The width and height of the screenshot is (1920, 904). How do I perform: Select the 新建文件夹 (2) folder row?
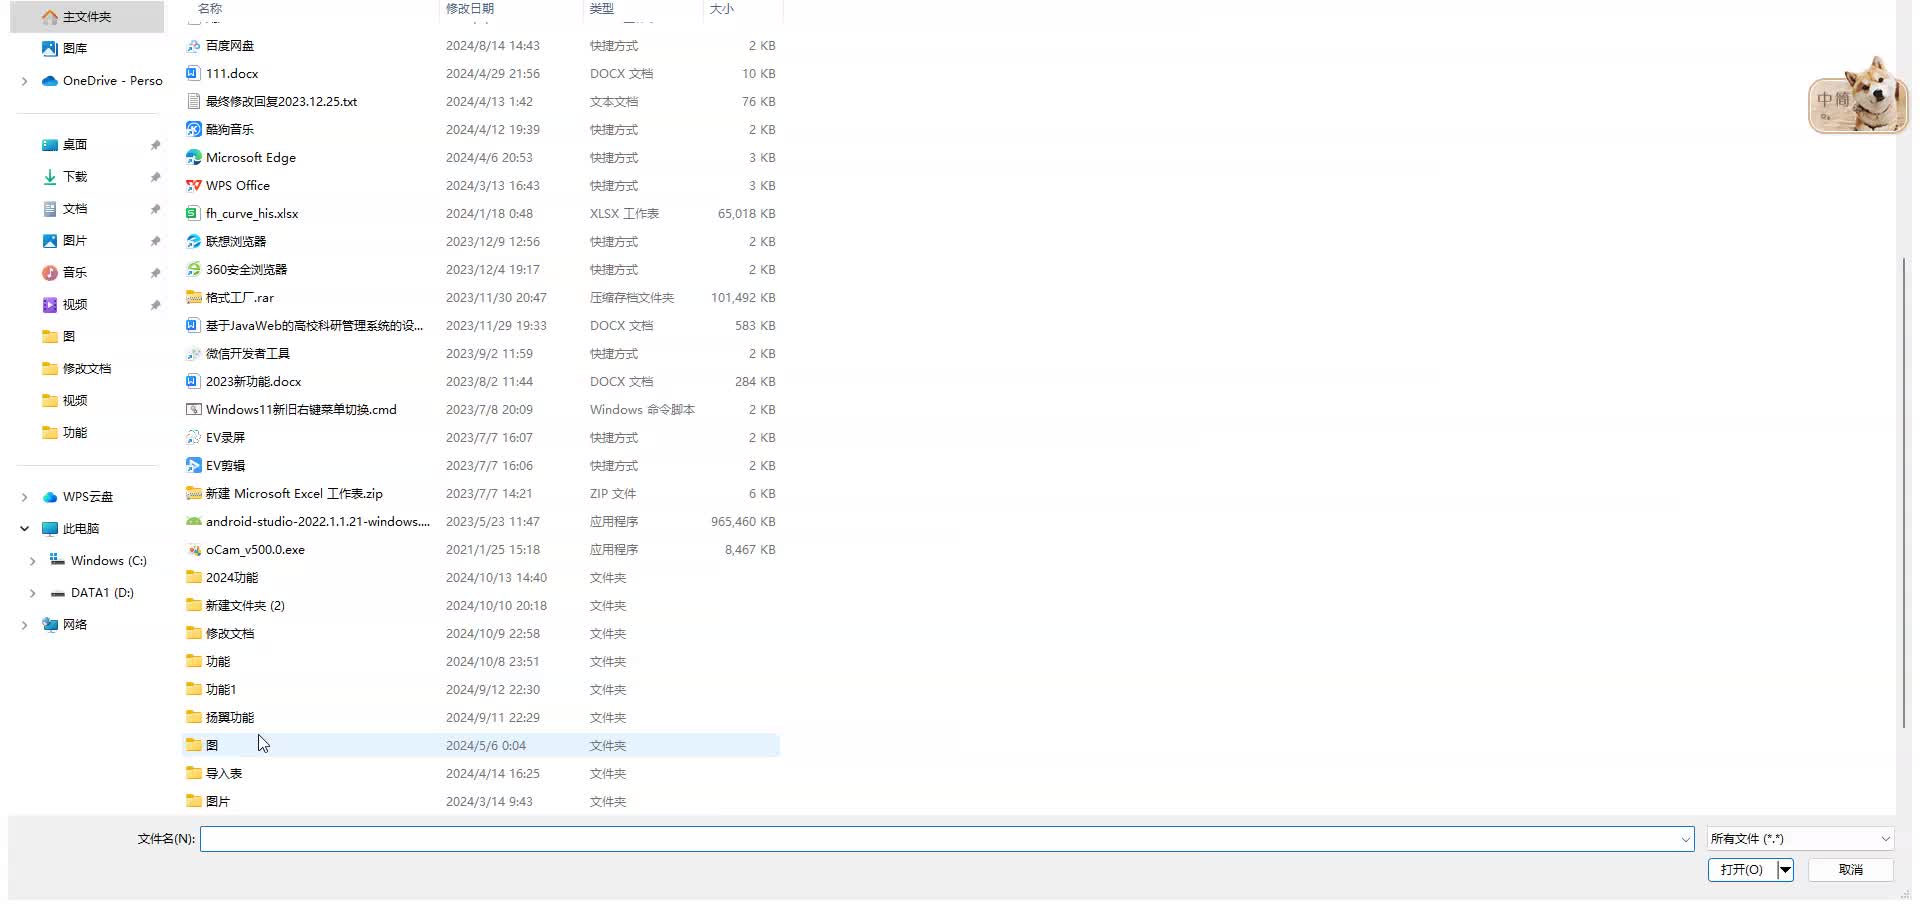click(x=481, y=606)
